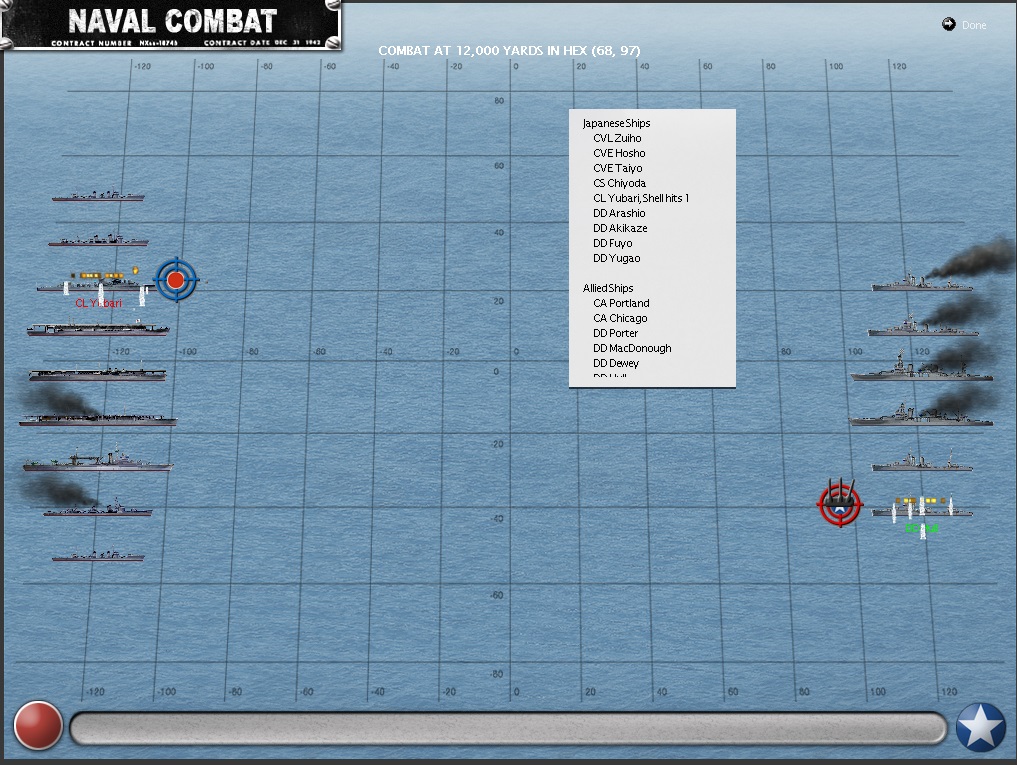This screenshot has height=765, width=1017.
Task: Select 'DD Dewey' in the ship list
Action: [616, 363]
